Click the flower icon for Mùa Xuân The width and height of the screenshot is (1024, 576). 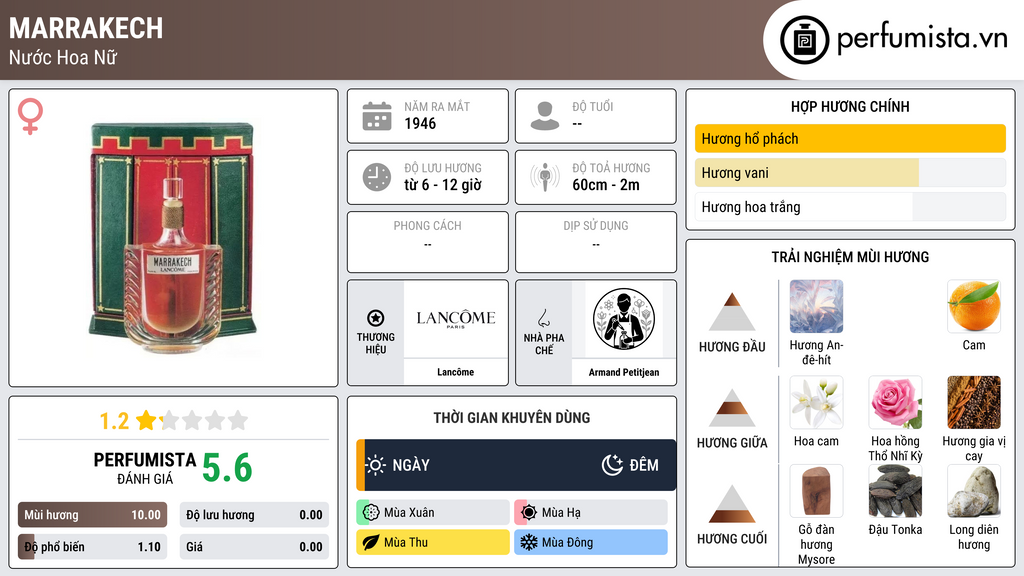point(371,513)
